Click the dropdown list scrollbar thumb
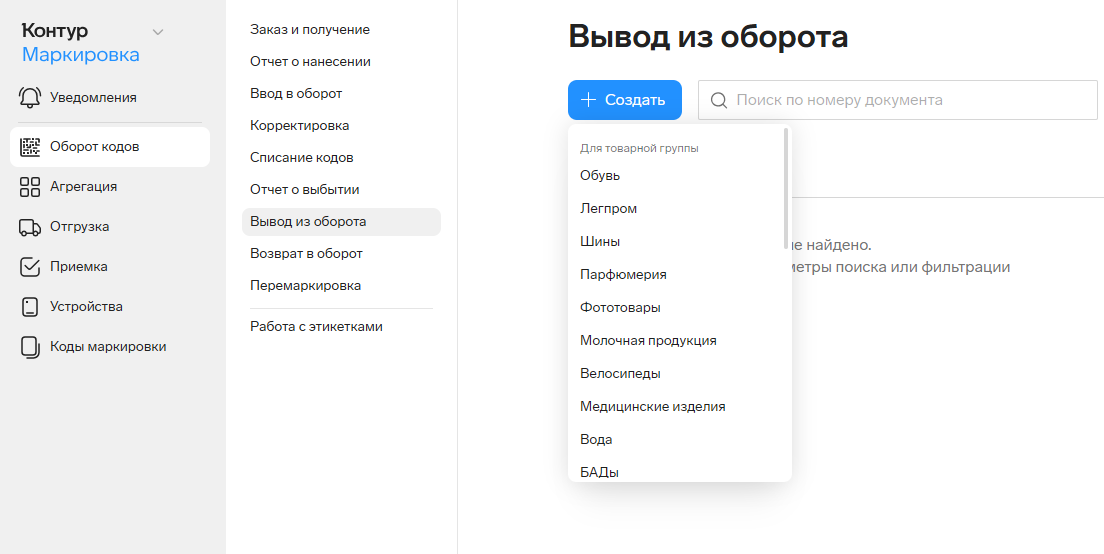The image size is (1104, 554). point(786,189)
